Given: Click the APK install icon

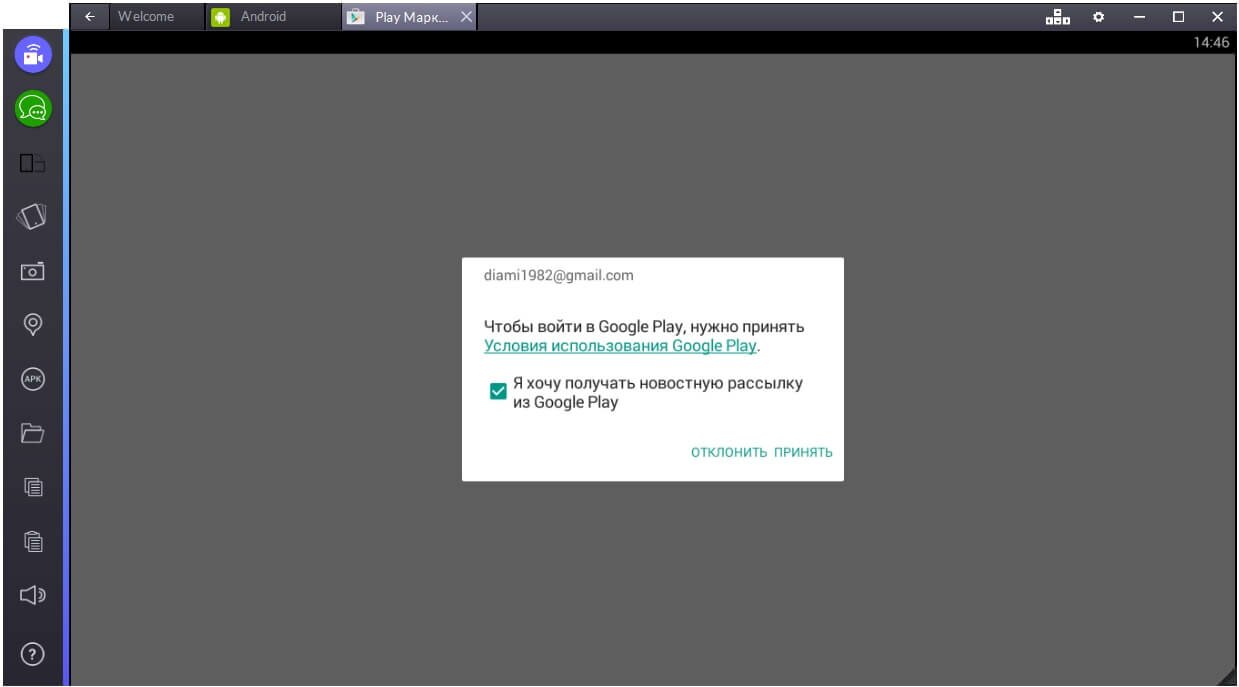Looking at the screenshot, I should [33, 379].
